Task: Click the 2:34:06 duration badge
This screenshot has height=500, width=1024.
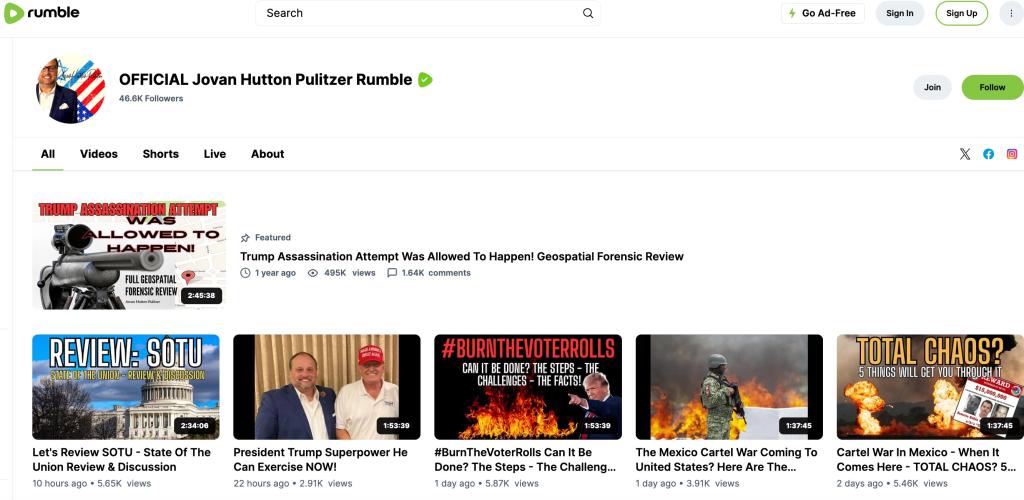Action: pyautogui.click(x=195, y=426)
